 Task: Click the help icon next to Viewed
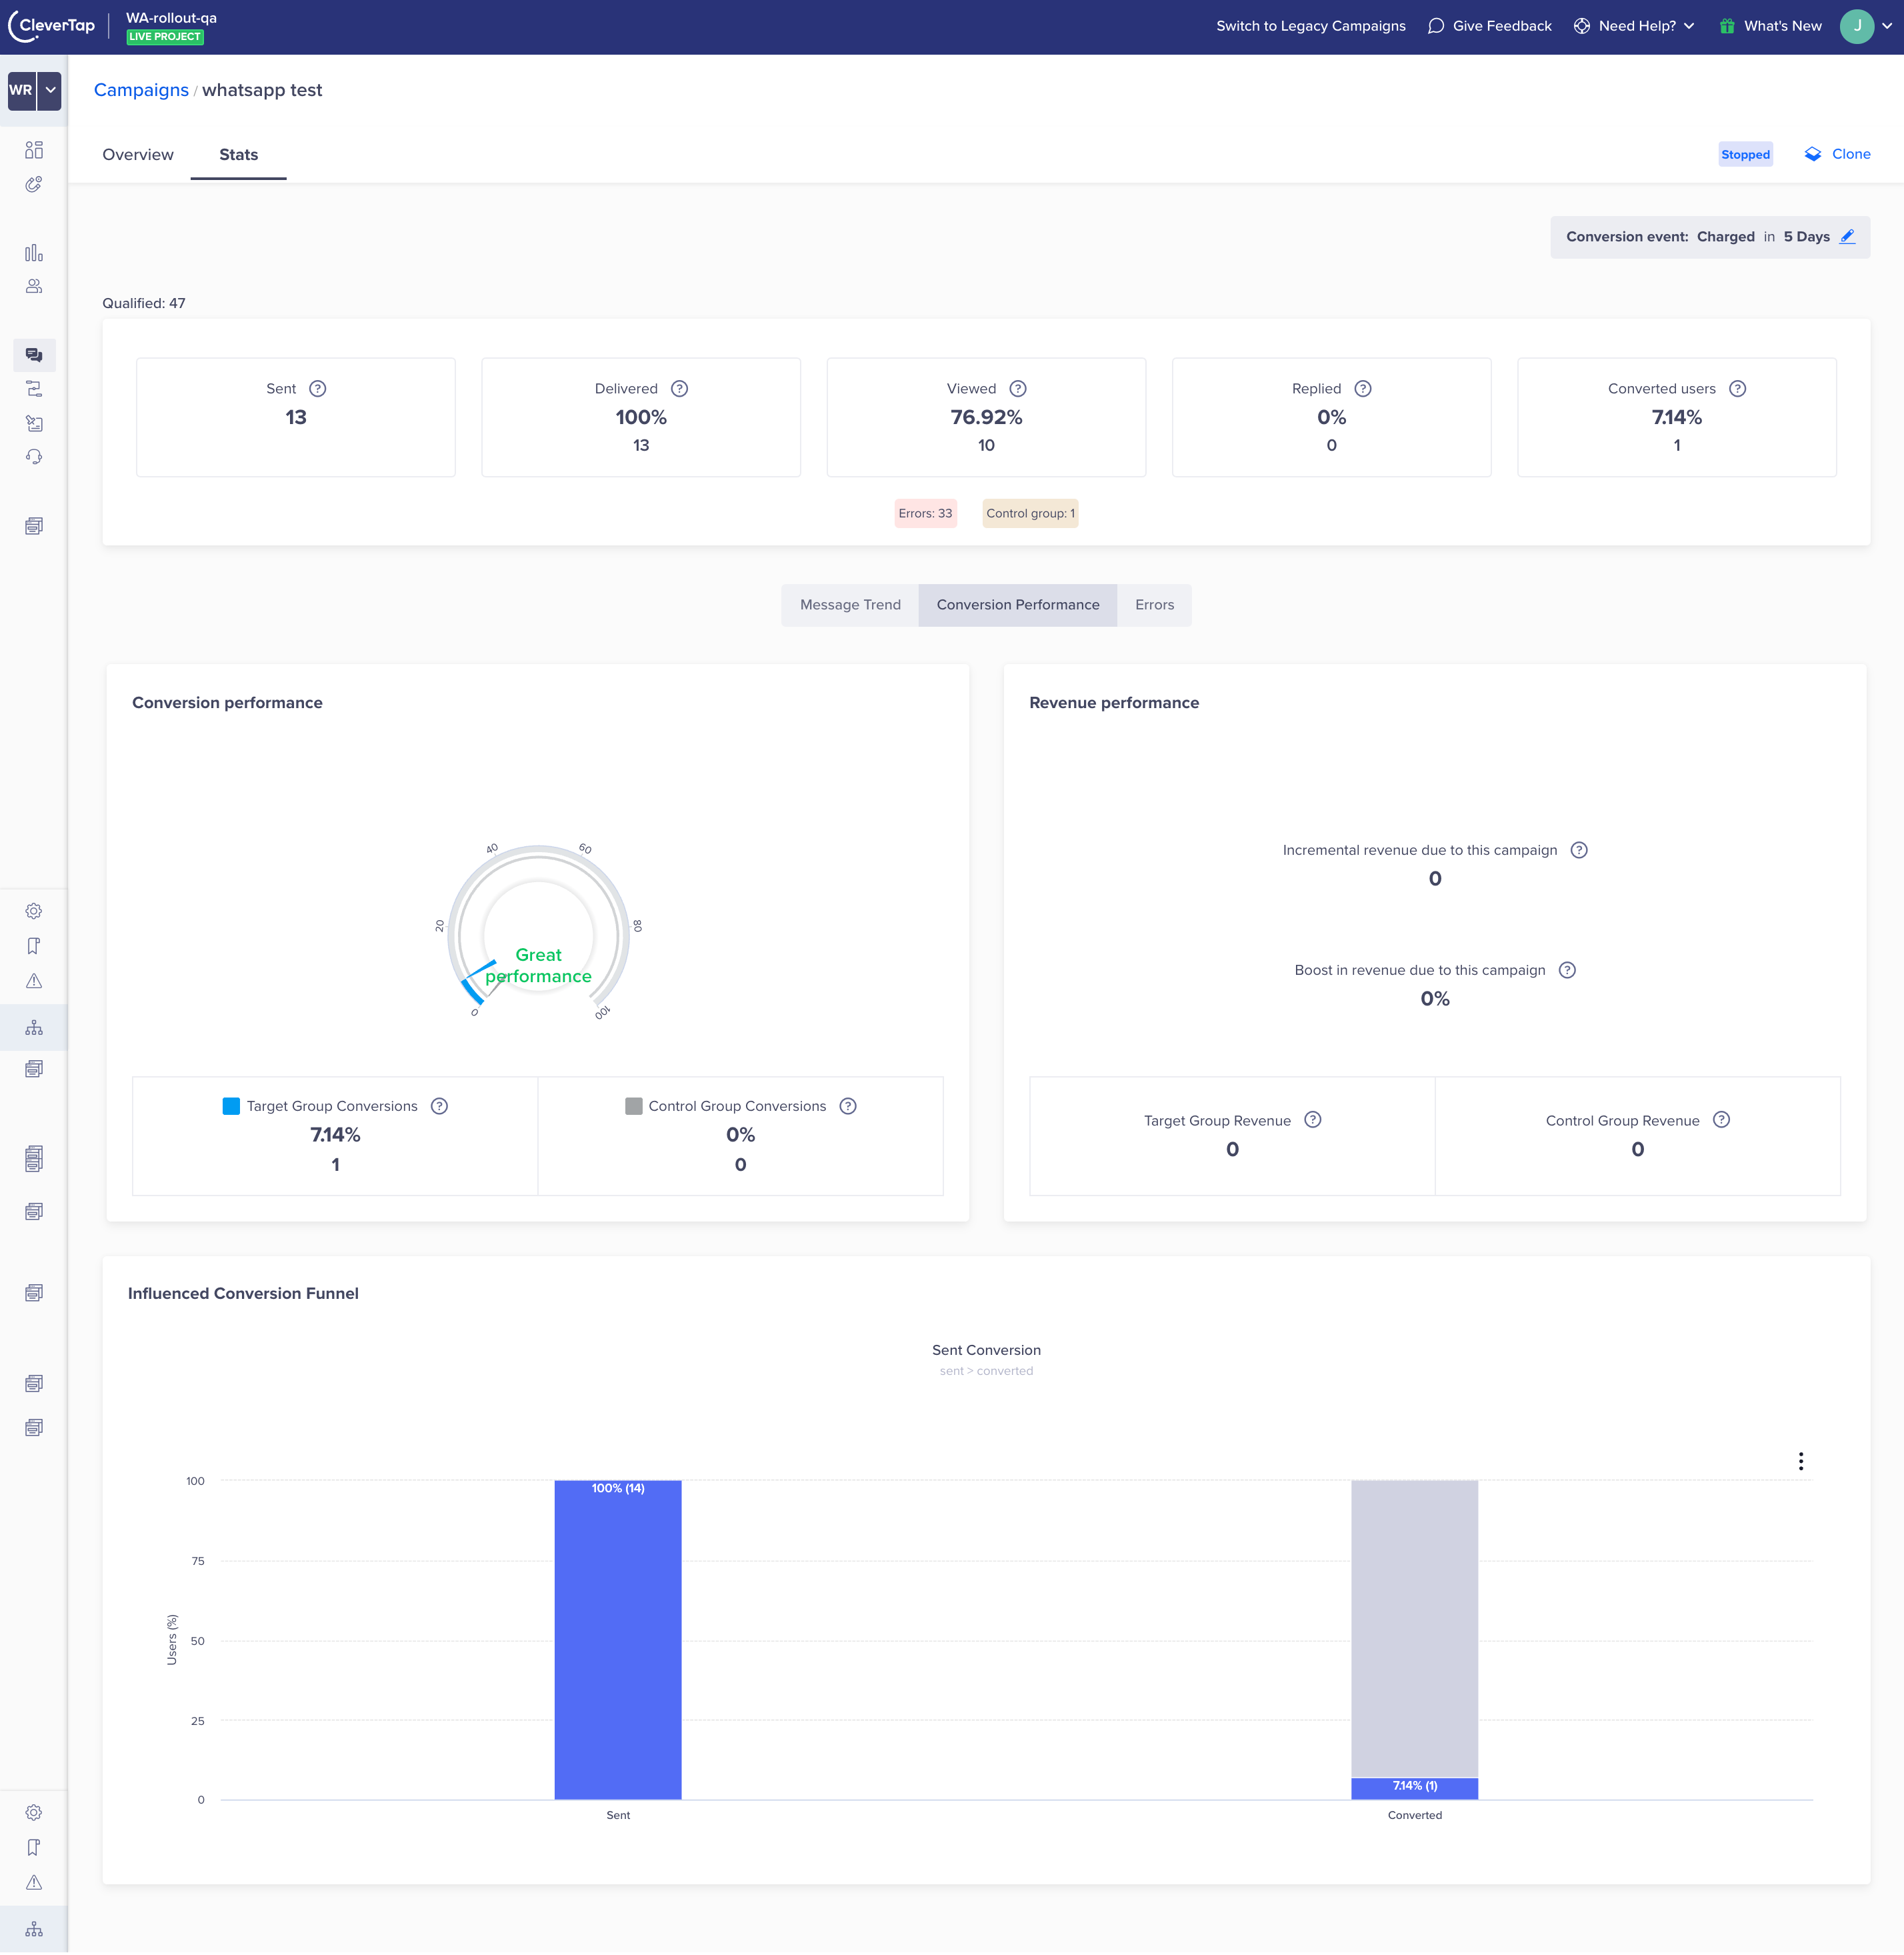1018,389
